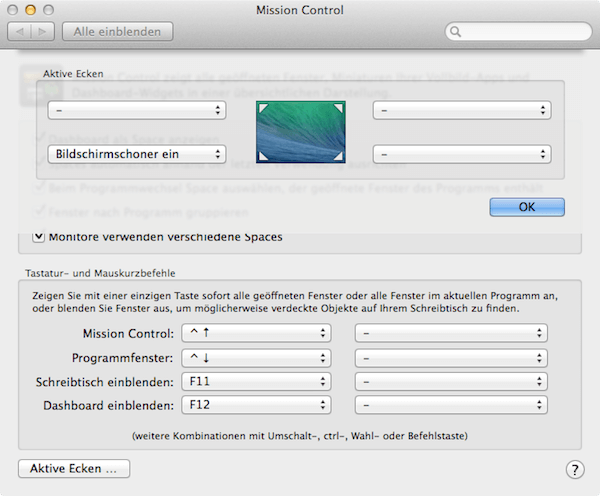Image resolution: width=600 pixels, height=496 pixels.
Task: Open Programmfenster keyboard shortcut dropdown
Action: [x=256, y=358]
